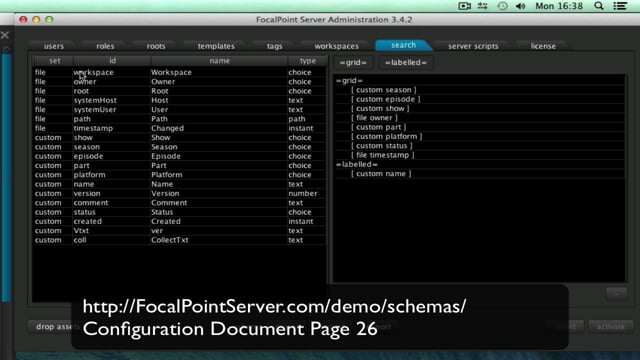Select [ custom season ] entry
This screenshot has height=360, width=640.
pyautogui.click(x=384, y=90)
